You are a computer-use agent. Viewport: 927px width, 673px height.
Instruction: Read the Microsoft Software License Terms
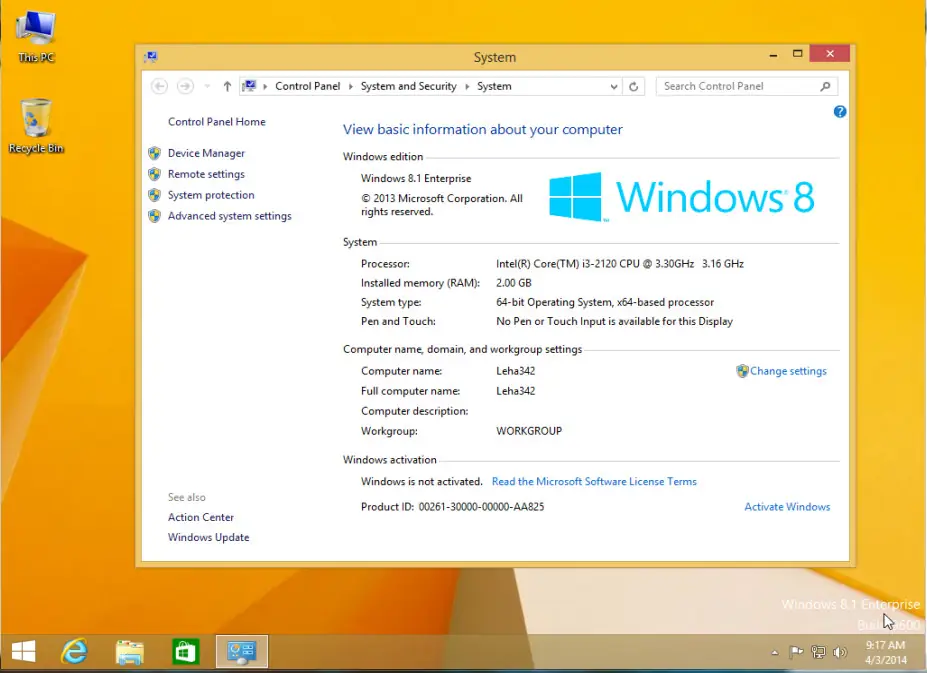pyautogui.click(x=594, y=481)
